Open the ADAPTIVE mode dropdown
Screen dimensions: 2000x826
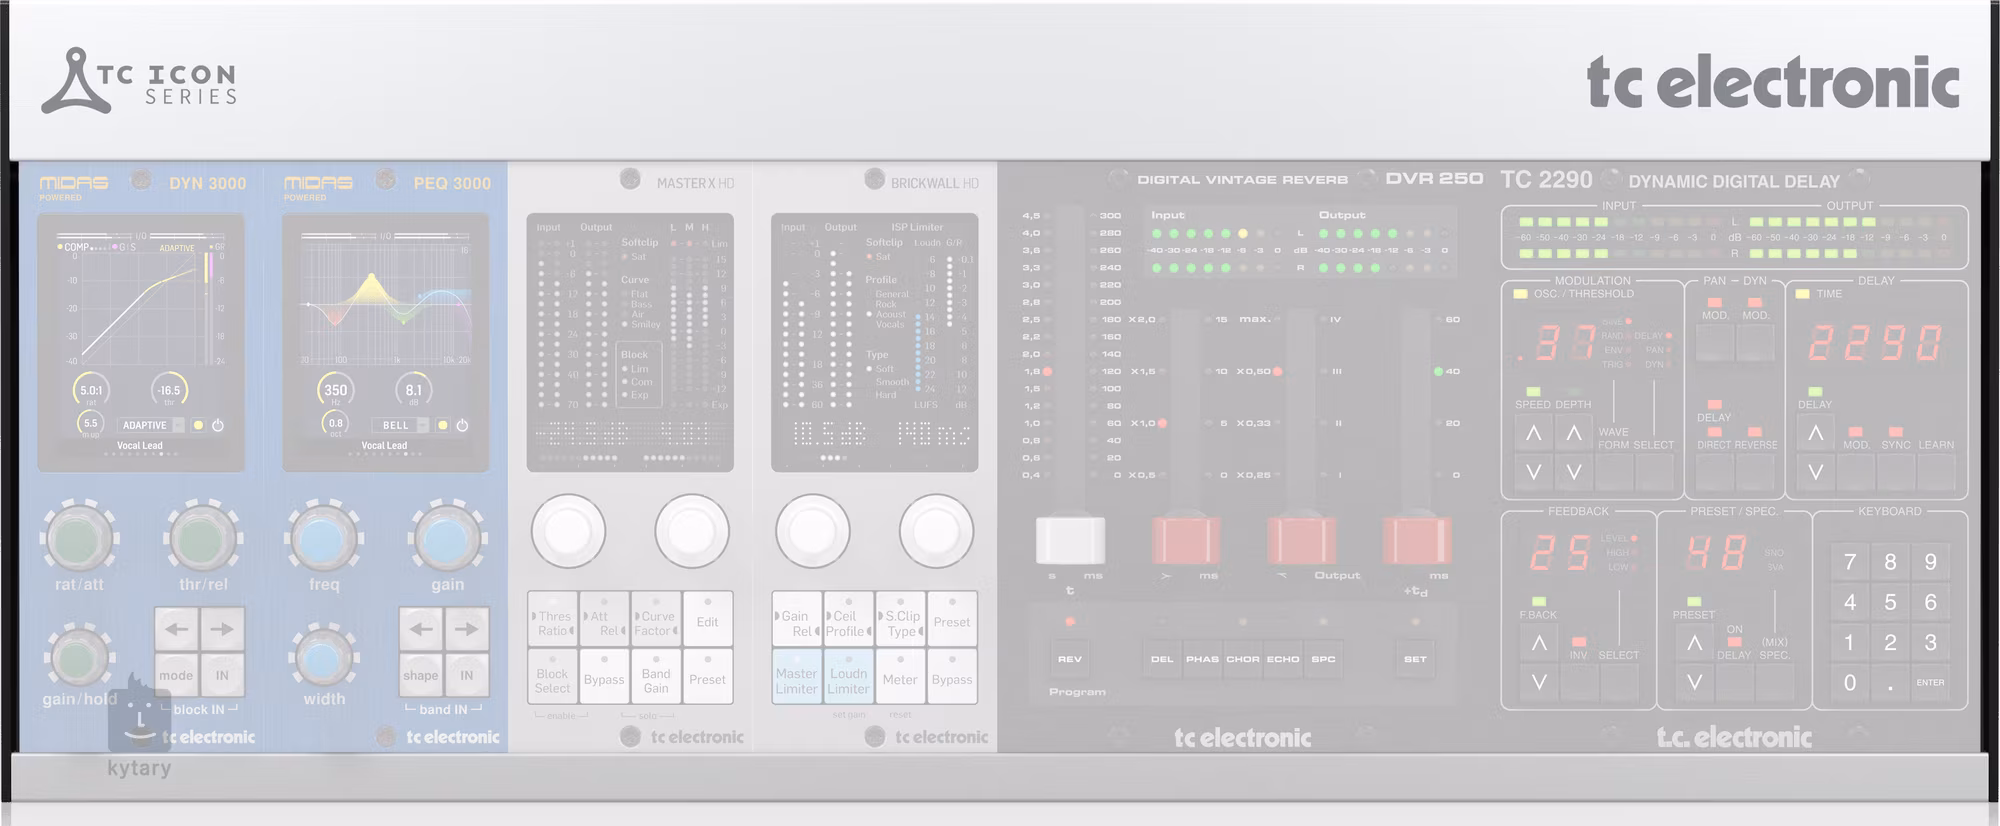click(152, 425)
